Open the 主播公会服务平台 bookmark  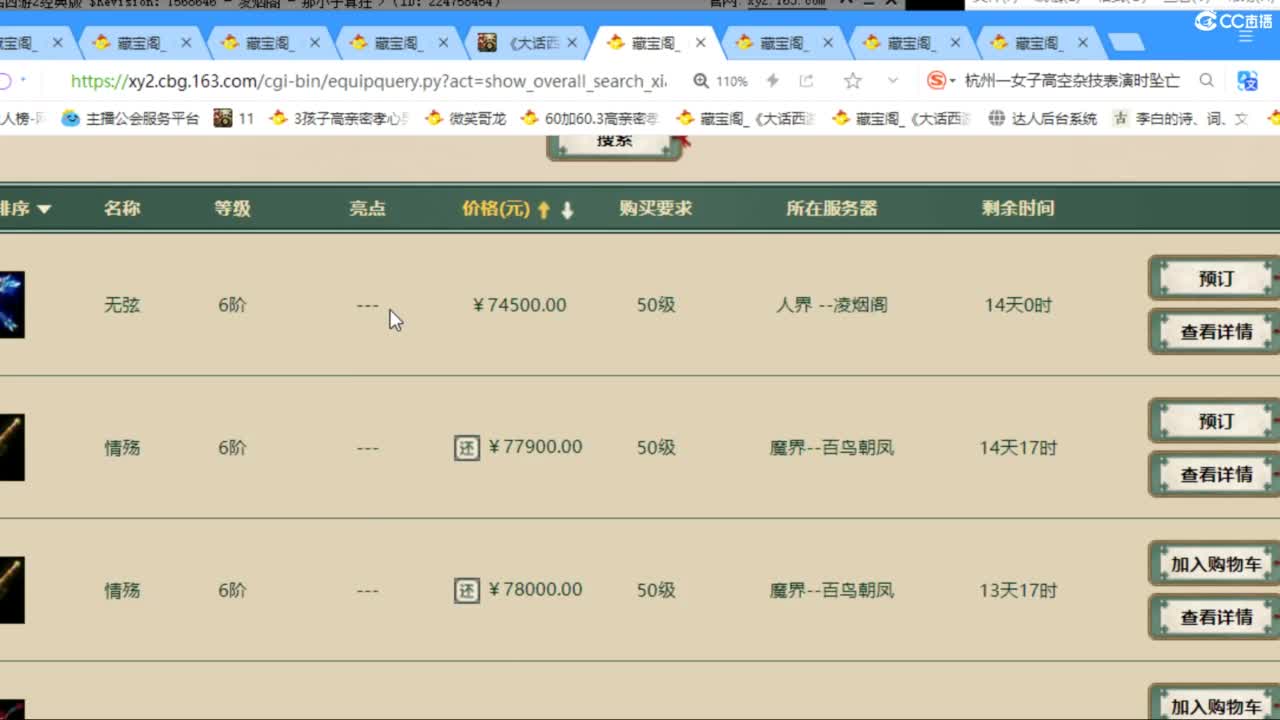pyautogui.click(x=130, y=118)
